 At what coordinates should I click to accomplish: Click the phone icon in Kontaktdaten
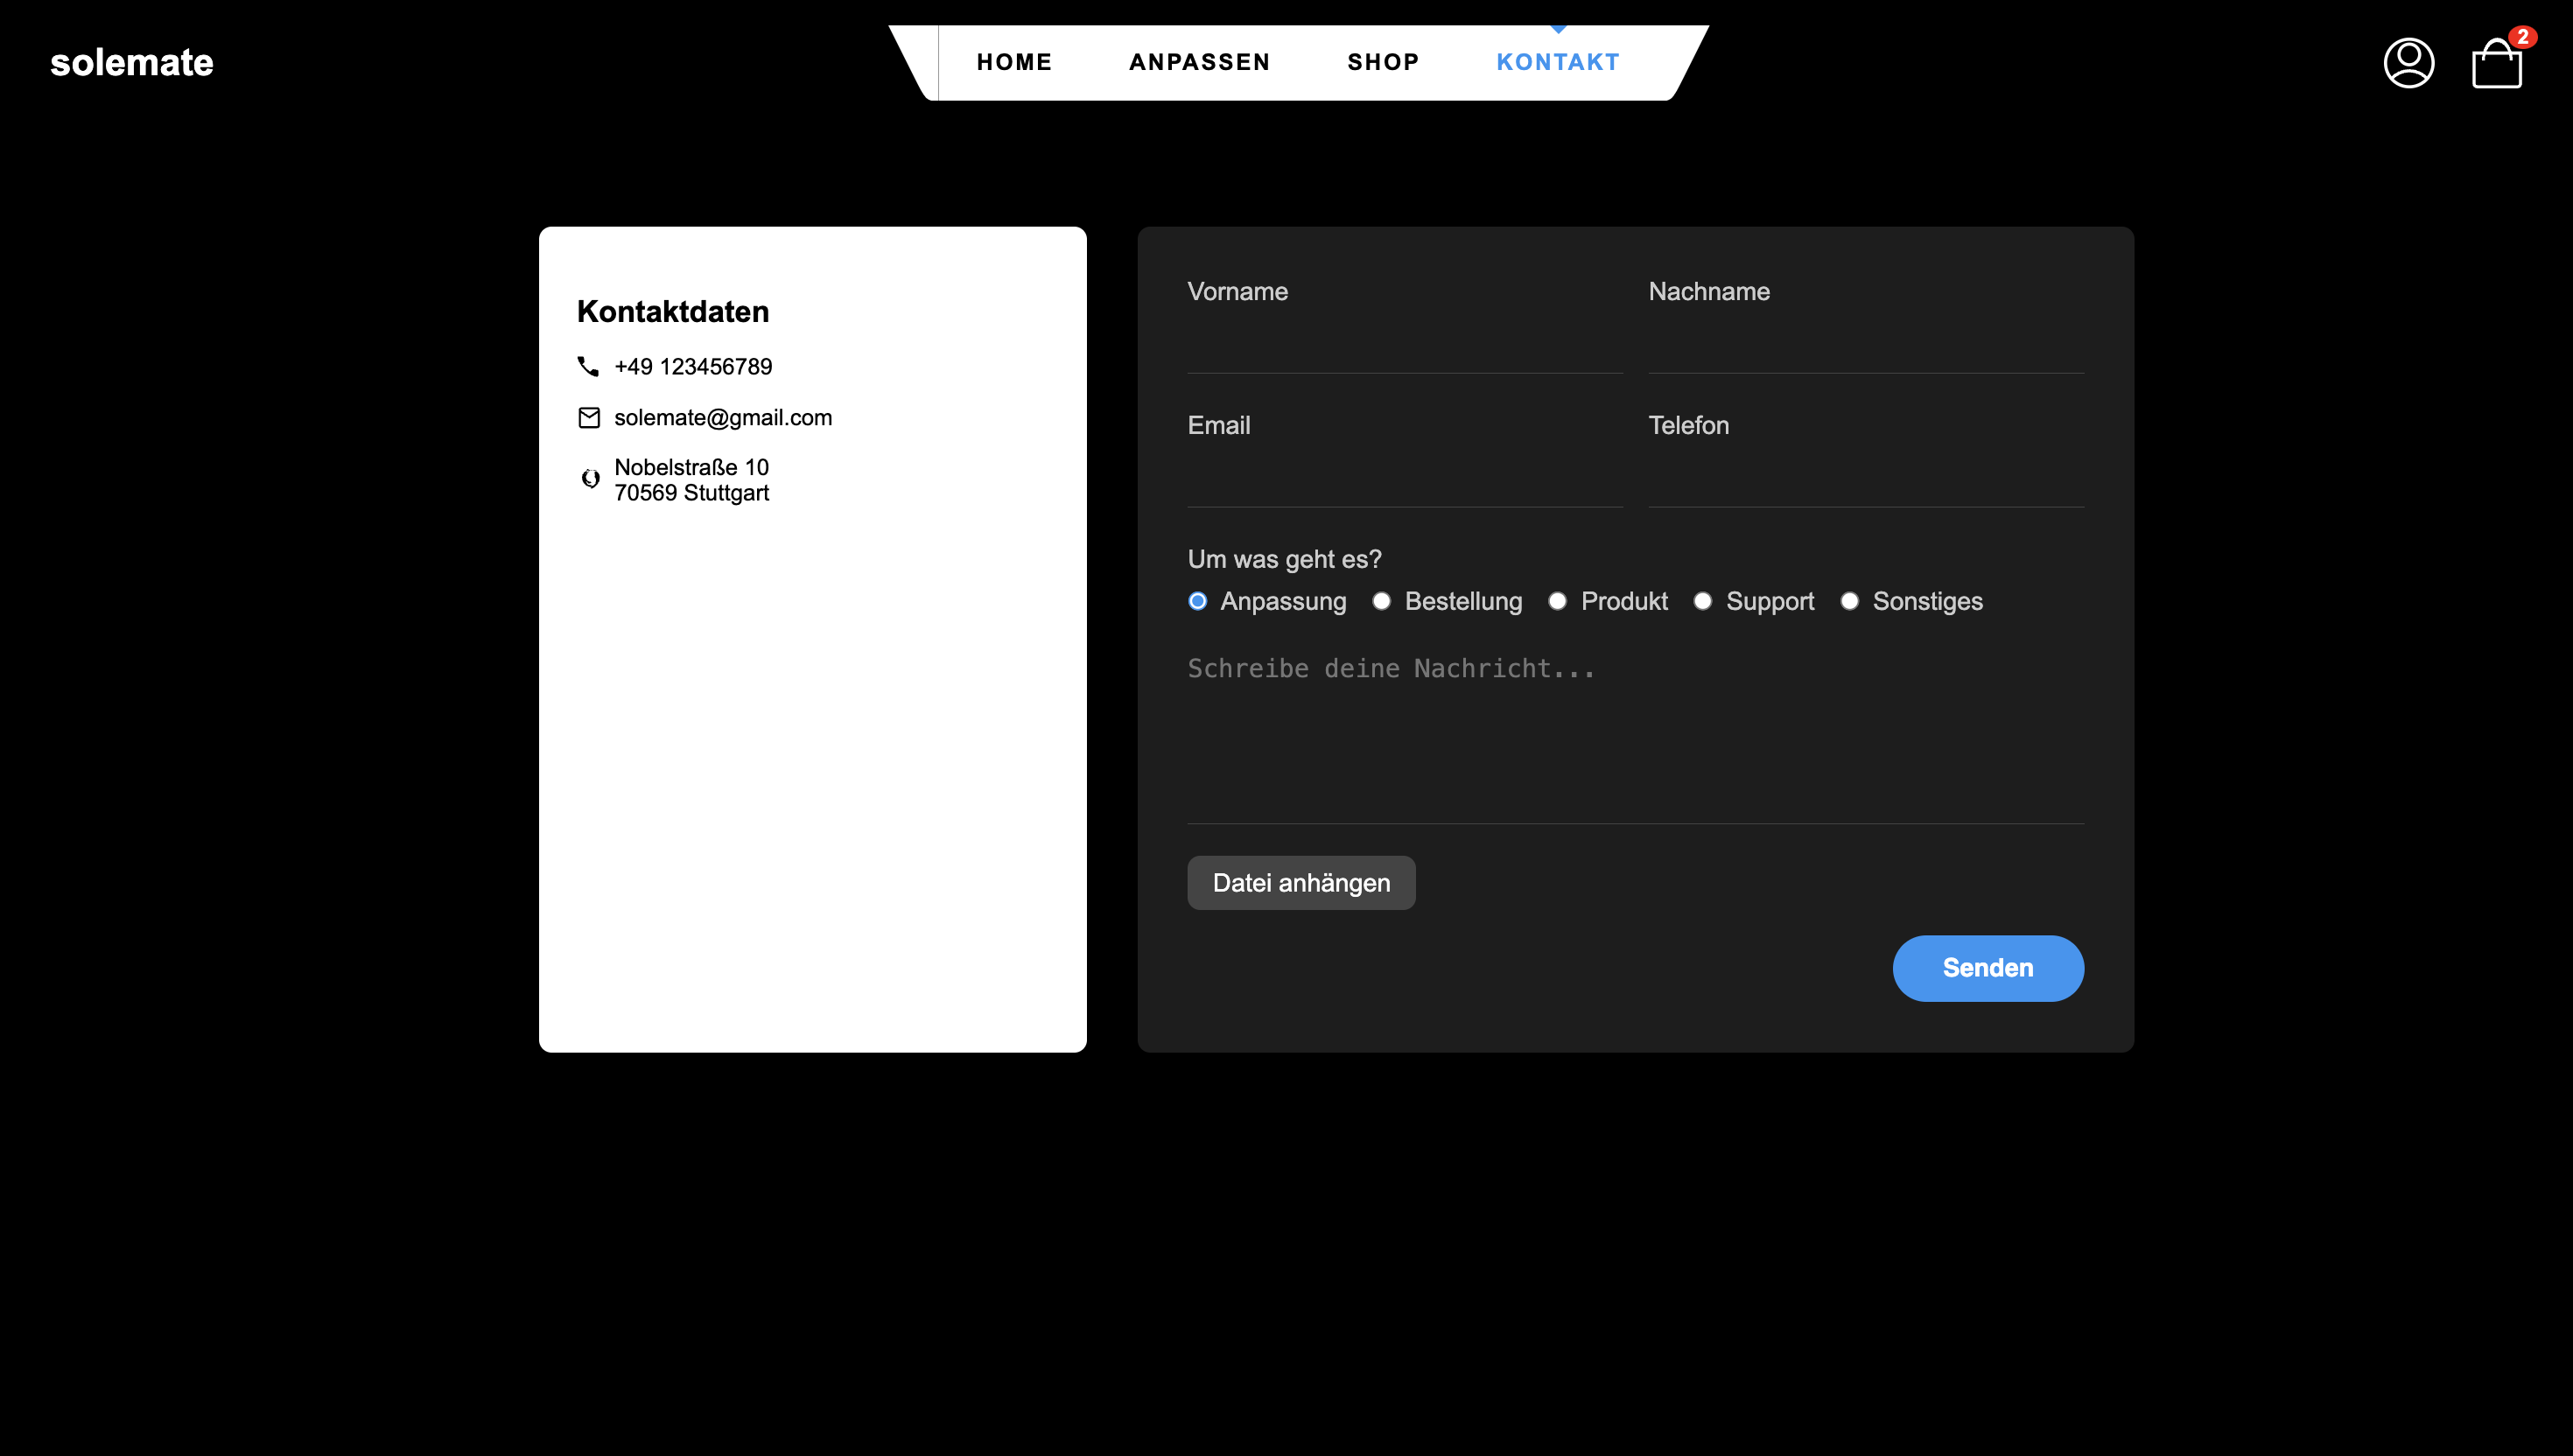click(x=588, y=366)
